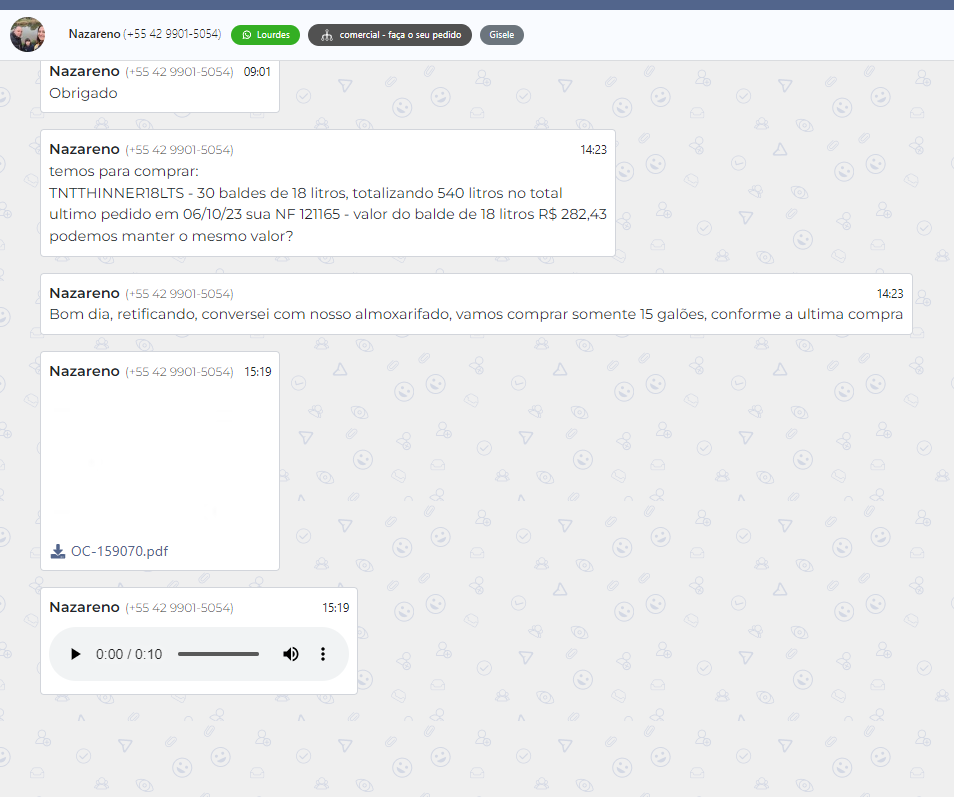Play the audio message
The image size is (954, 797).
[75, 654]
